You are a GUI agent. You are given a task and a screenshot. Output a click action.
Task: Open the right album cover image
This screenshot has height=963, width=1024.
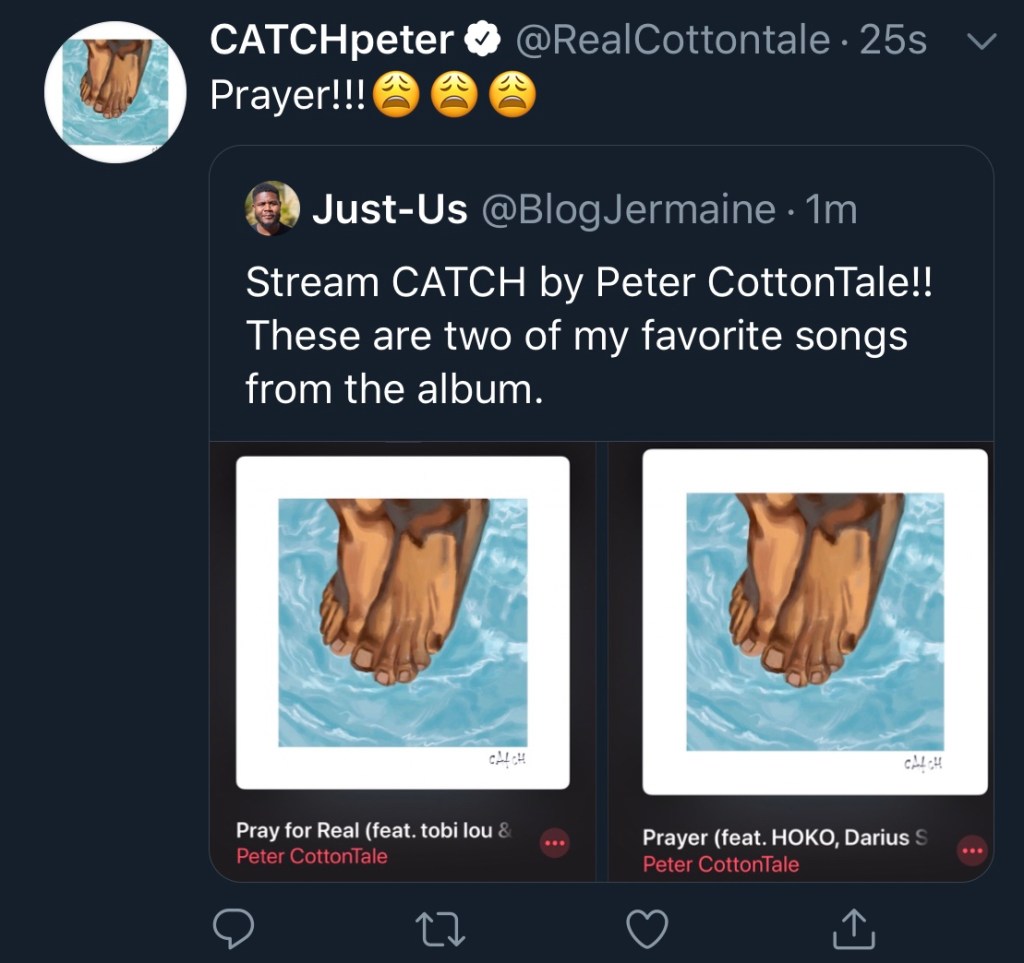click(x=814, y=622)
